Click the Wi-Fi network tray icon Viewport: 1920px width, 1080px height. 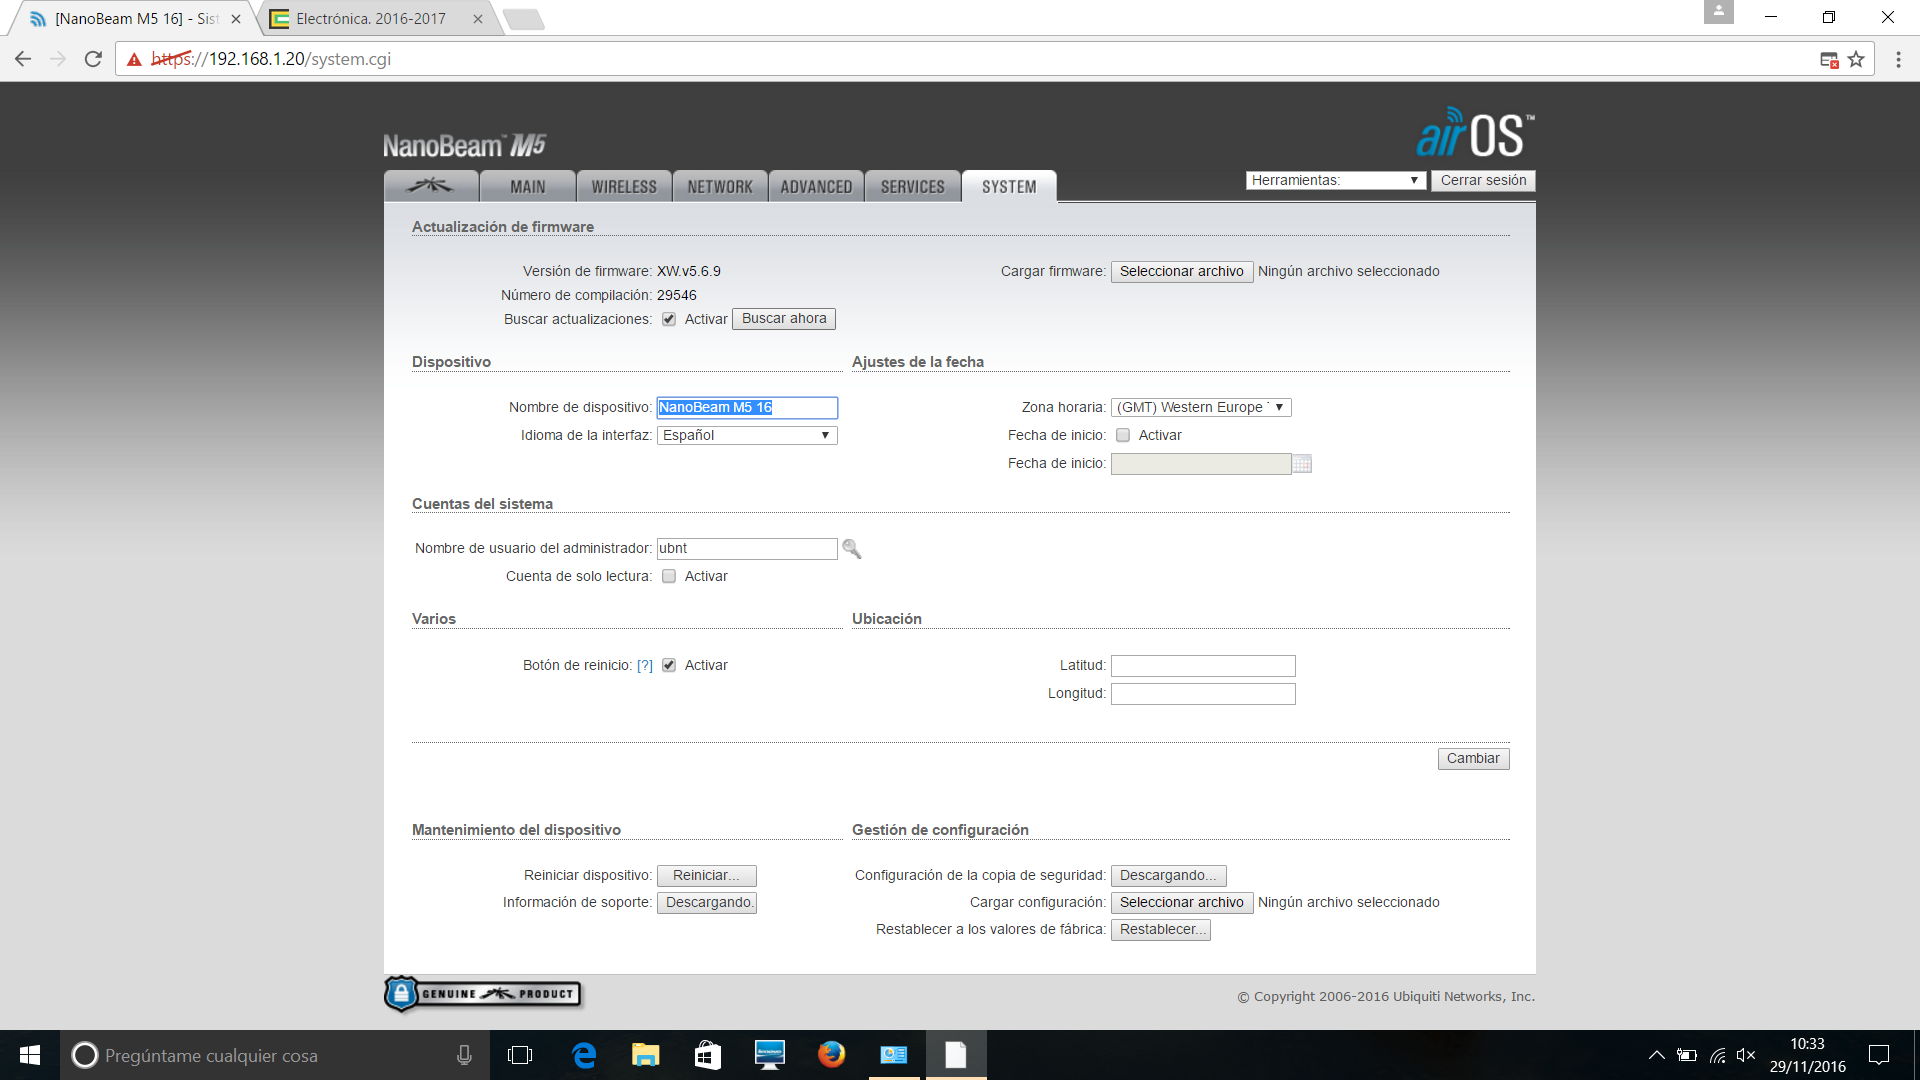1718,1055
